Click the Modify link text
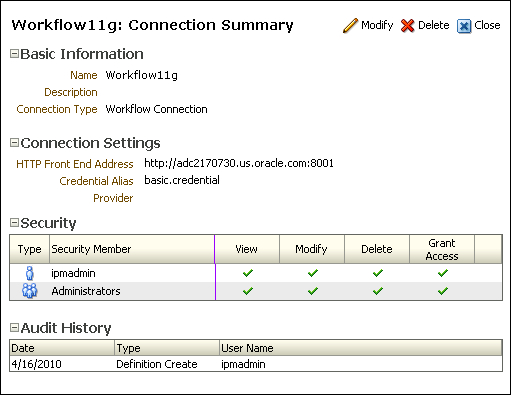511x395 pixels. coord(377,25)
